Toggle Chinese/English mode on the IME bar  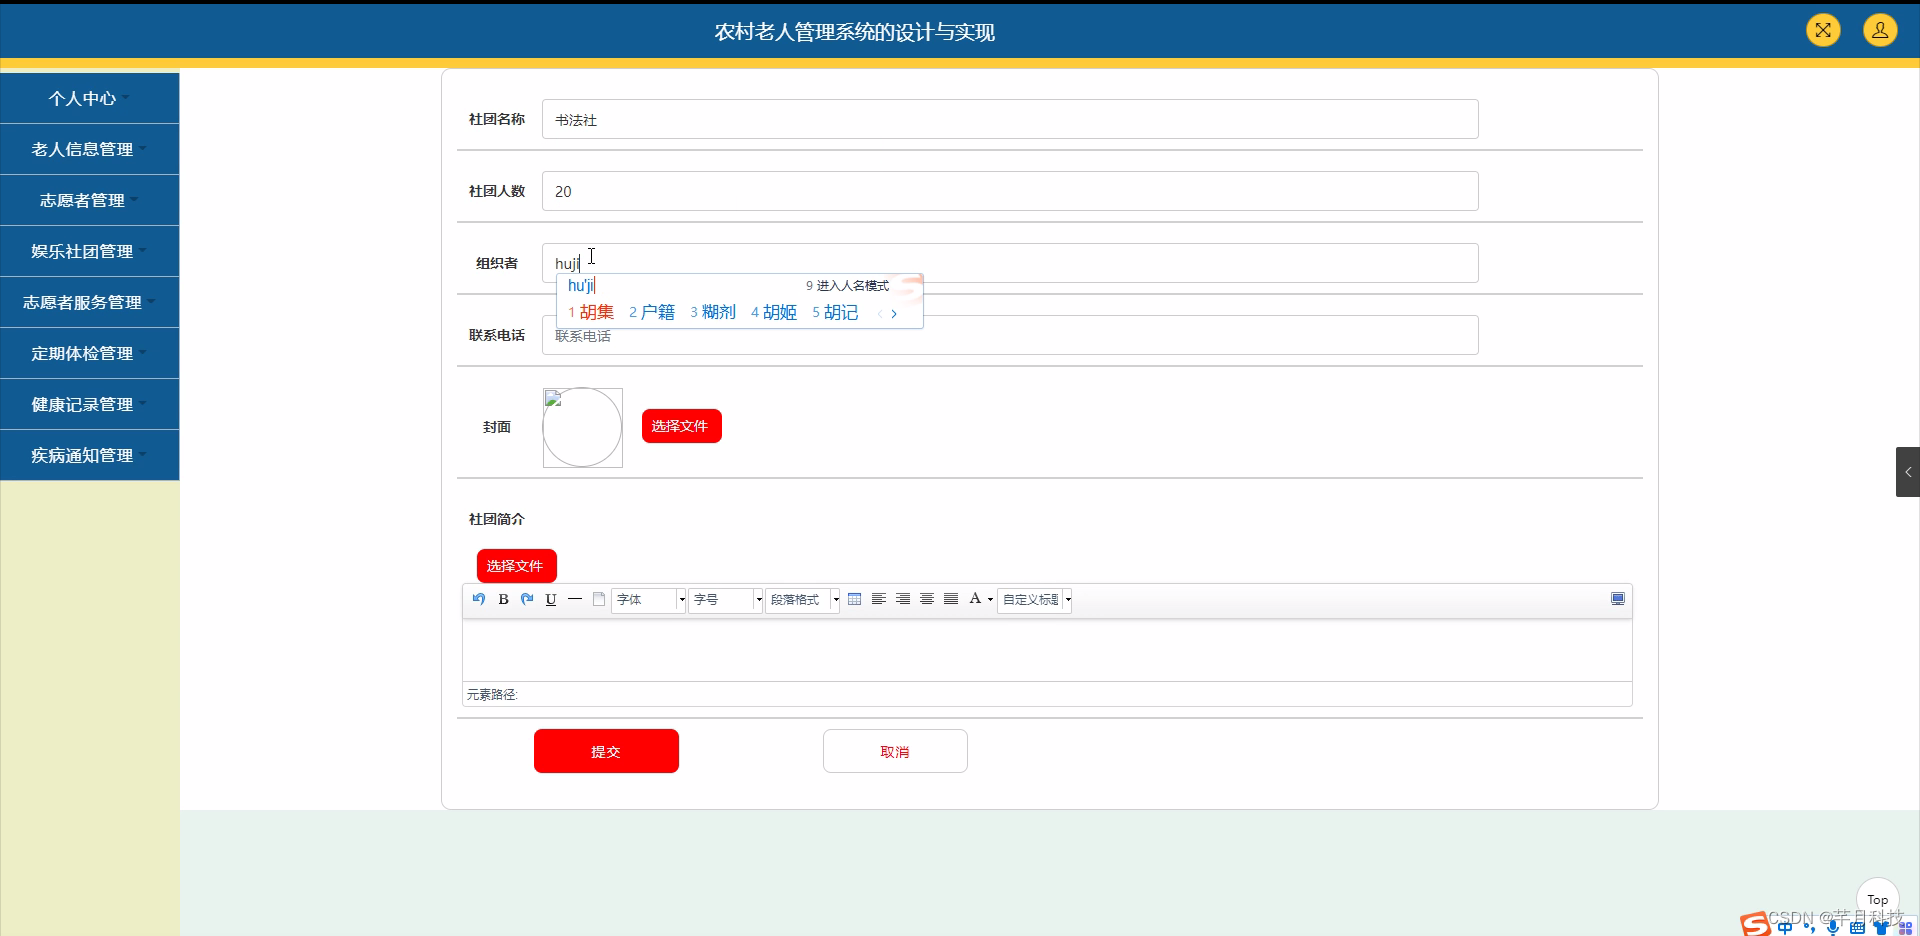(x=1786, y=927)
